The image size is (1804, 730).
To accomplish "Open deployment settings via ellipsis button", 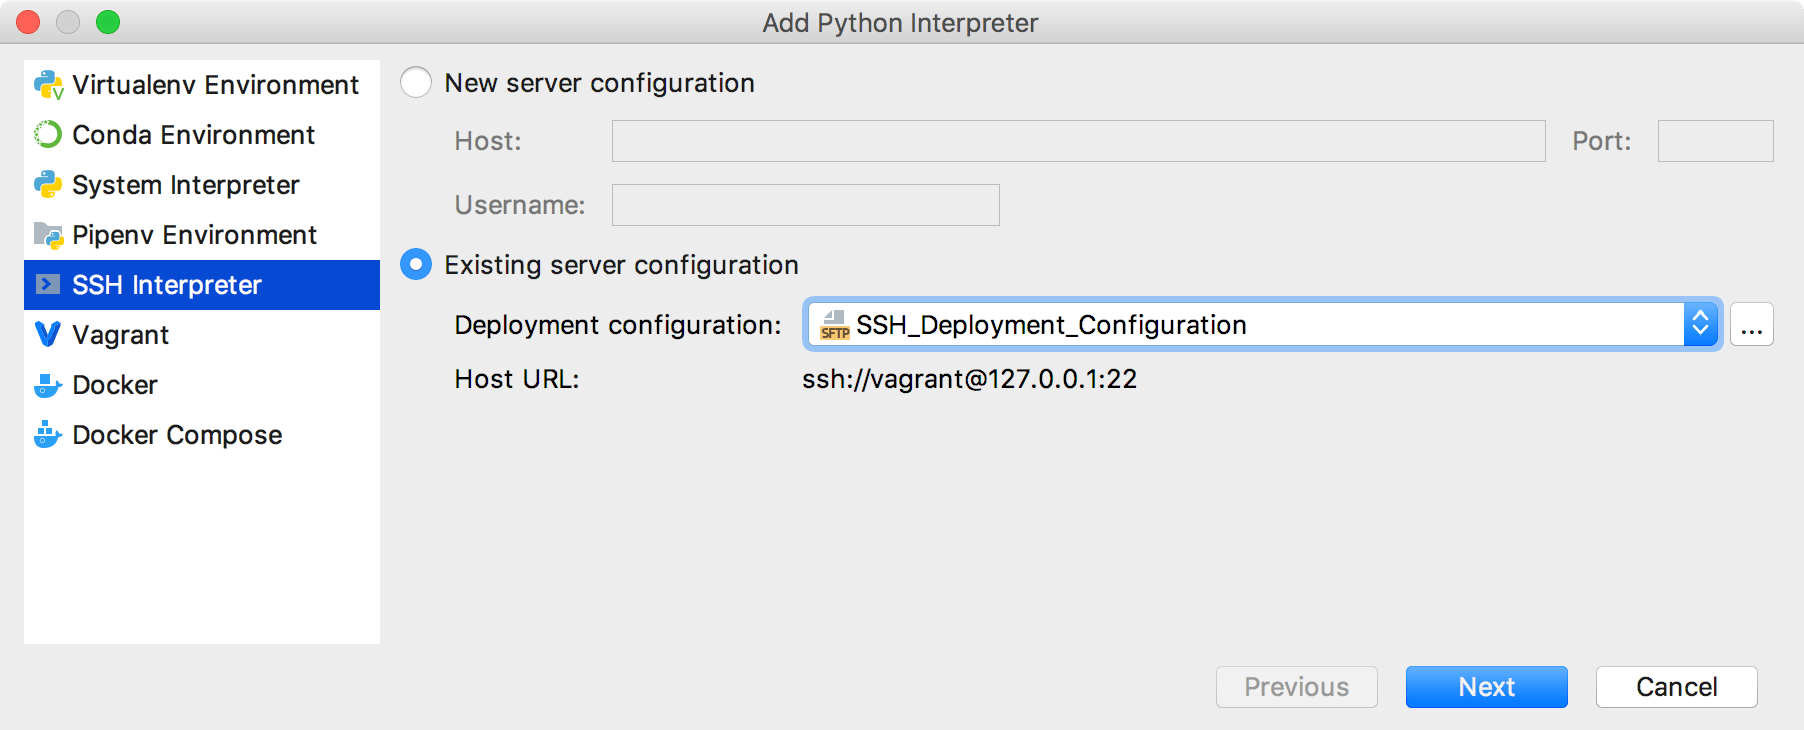I will [1752, 325].
